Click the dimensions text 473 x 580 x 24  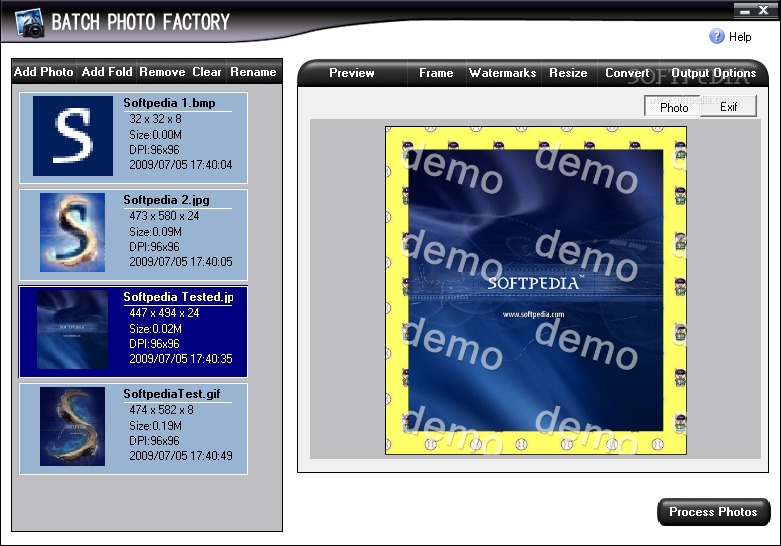[x=164, y=216]
